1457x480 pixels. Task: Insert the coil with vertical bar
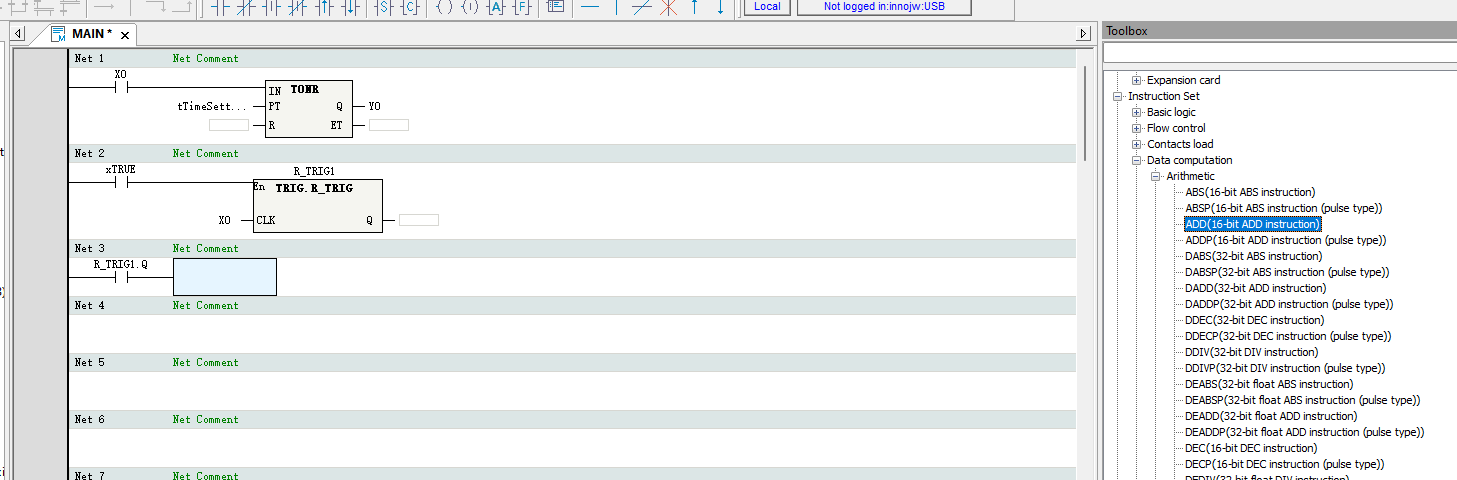point(470,6)
